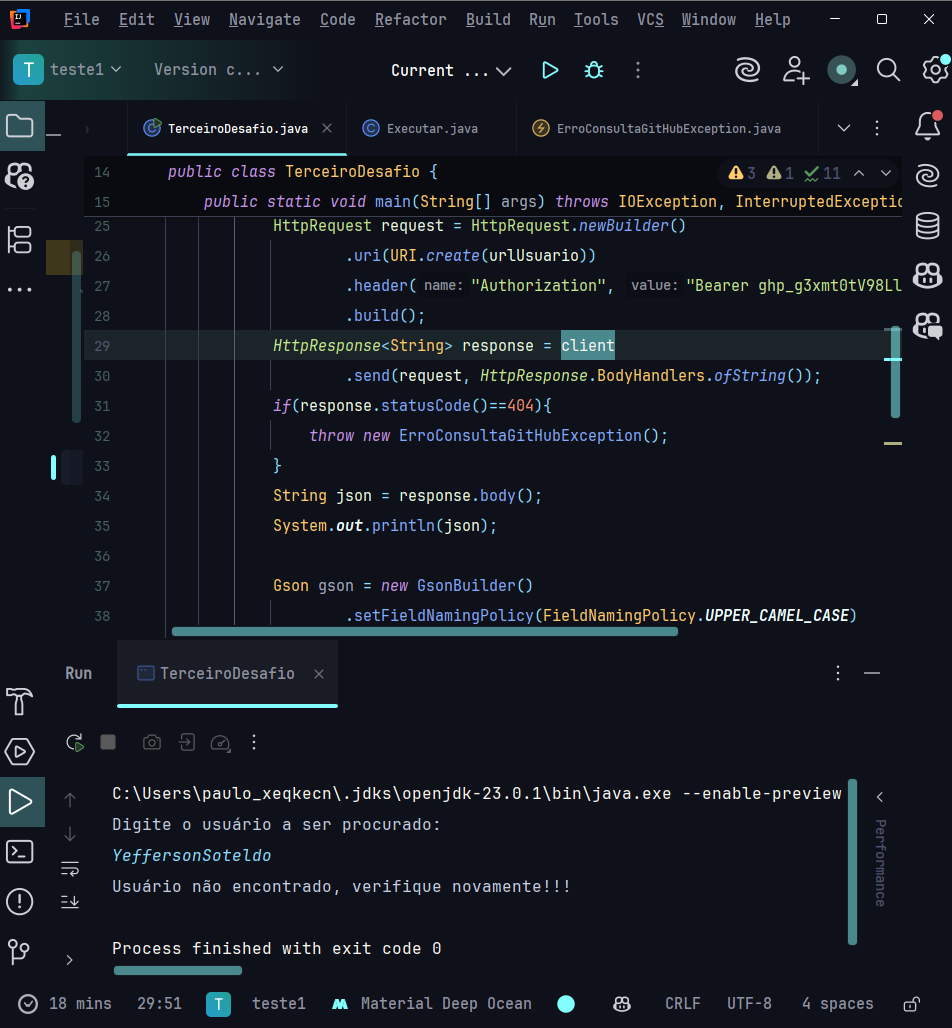The height and width of the screenshot is (1028, 952).
Task: Click the cyan accent color circle in status bar
Action: pyautogui.click(x=566, y=1004)
